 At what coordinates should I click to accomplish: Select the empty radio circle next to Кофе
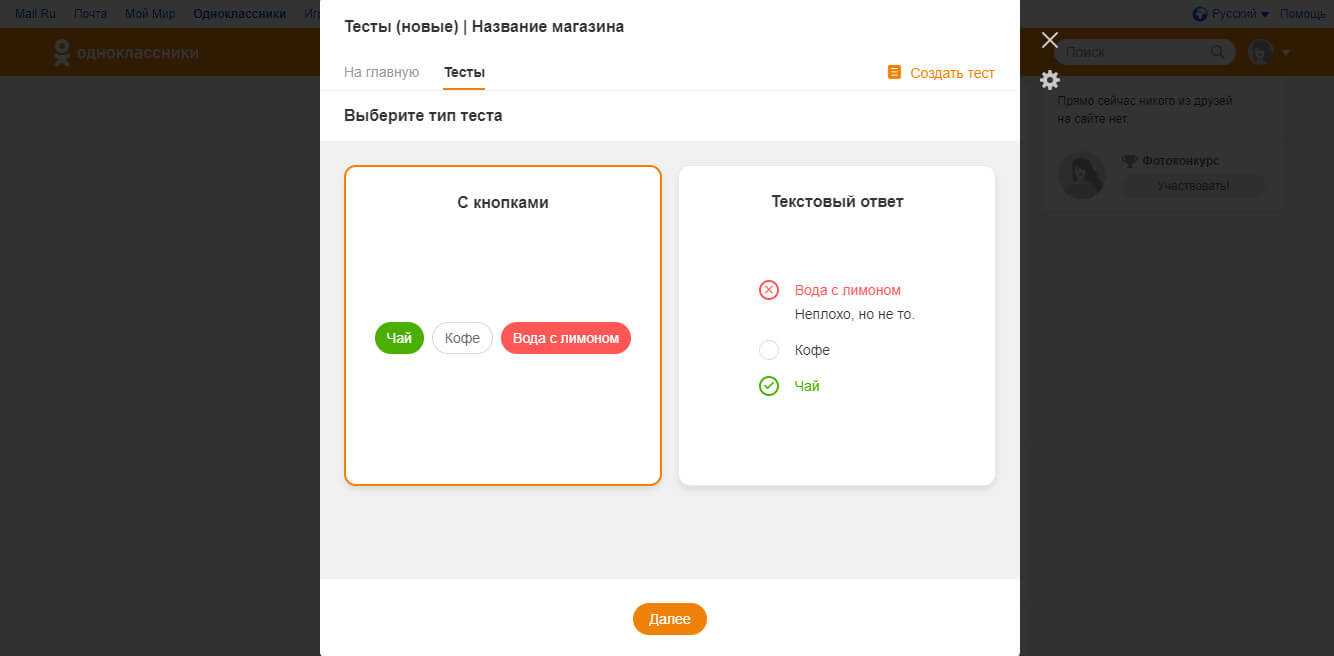pyautogui.click(x=768, y=350)
